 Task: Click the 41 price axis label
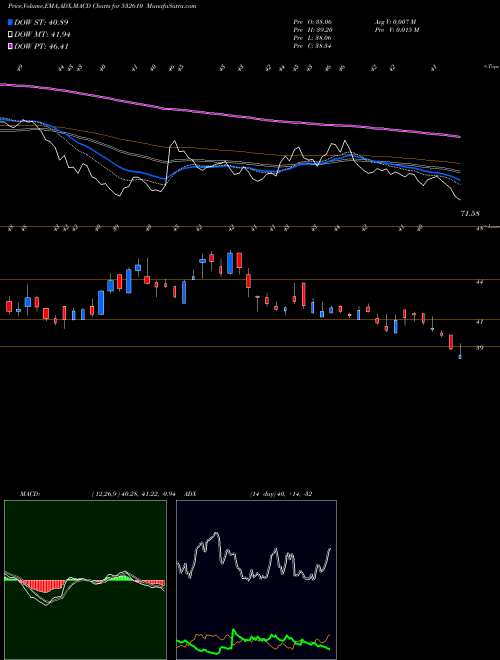479,322
